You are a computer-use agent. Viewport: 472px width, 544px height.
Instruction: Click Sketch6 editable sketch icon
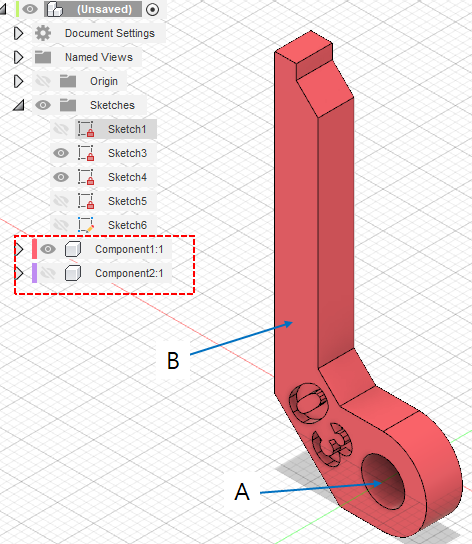85,225
